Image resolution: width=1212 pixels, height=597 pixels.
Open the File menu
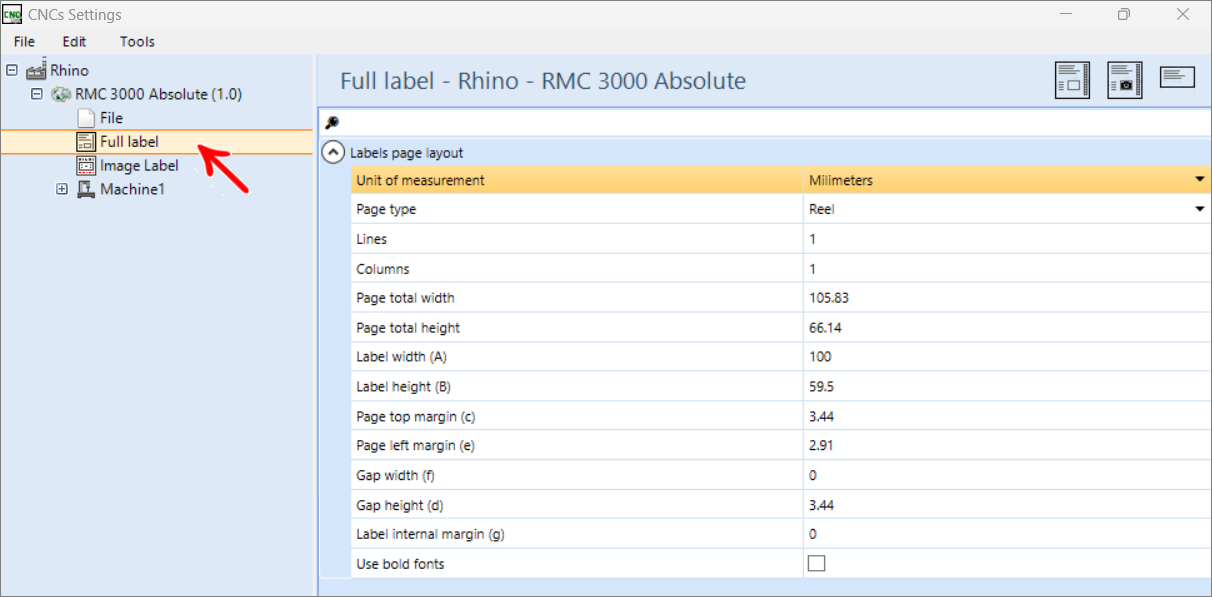(24, 42)
